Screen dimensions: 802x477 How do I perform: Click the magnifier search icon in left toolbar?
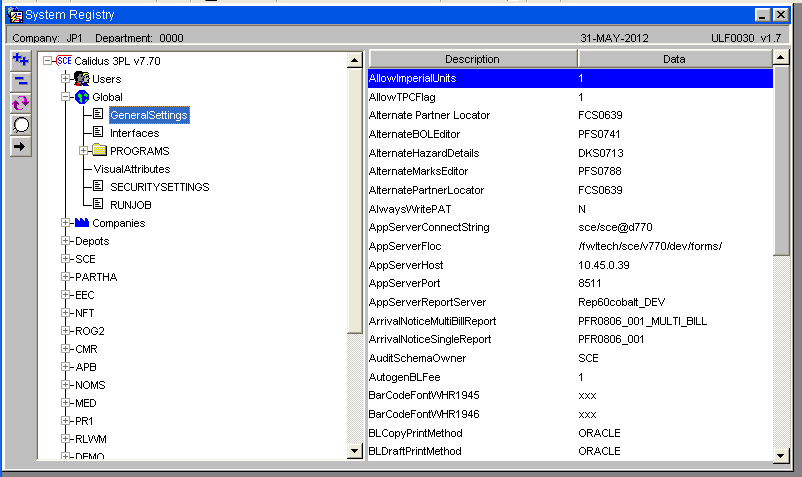point(20,125)
